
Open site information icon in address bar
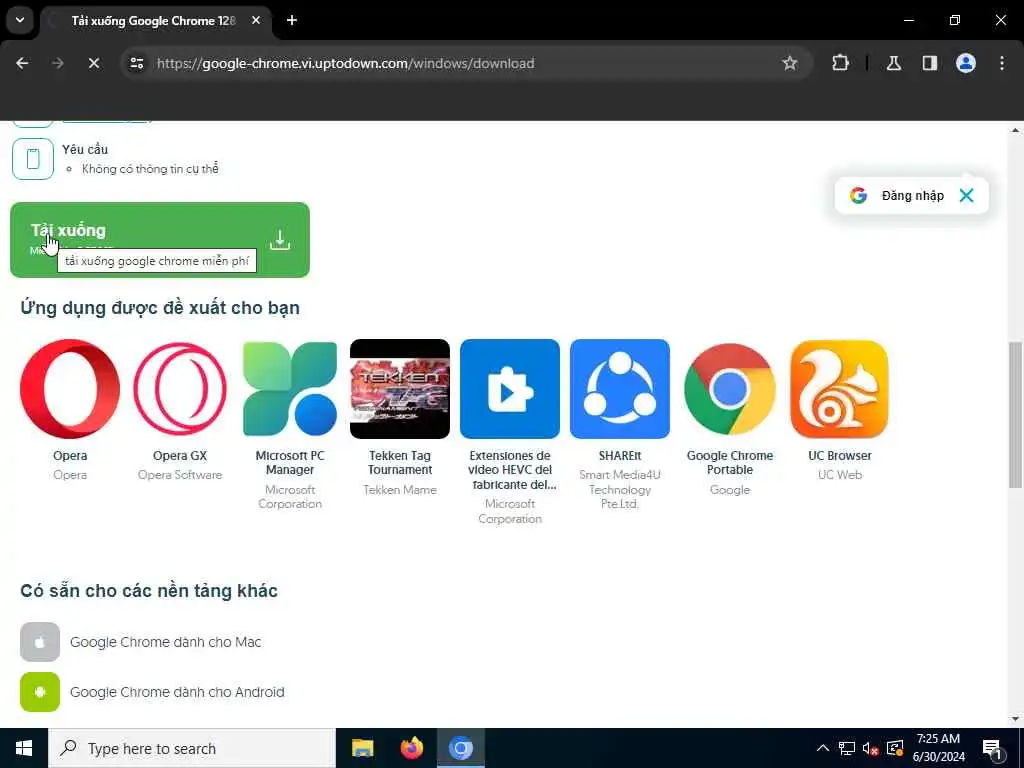(x=136, y=63)
